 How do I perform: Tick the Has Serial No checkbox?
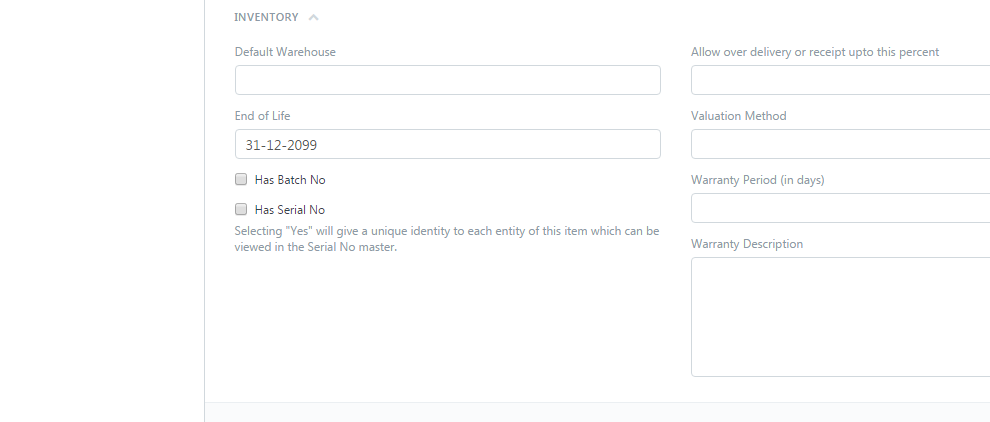coord(241,209)
